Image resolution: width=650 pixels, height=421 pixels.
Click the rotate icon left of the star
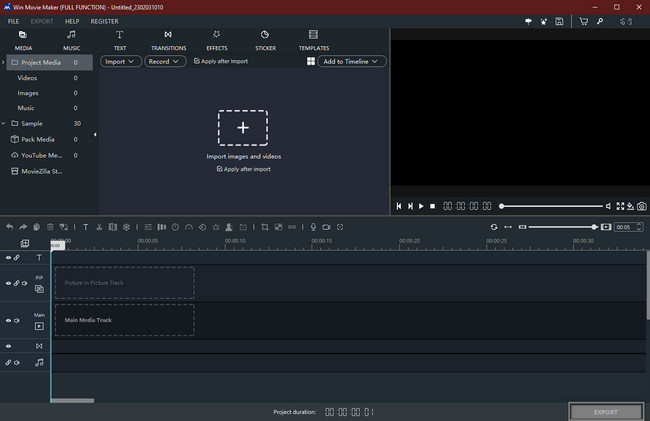coord(202,227)
